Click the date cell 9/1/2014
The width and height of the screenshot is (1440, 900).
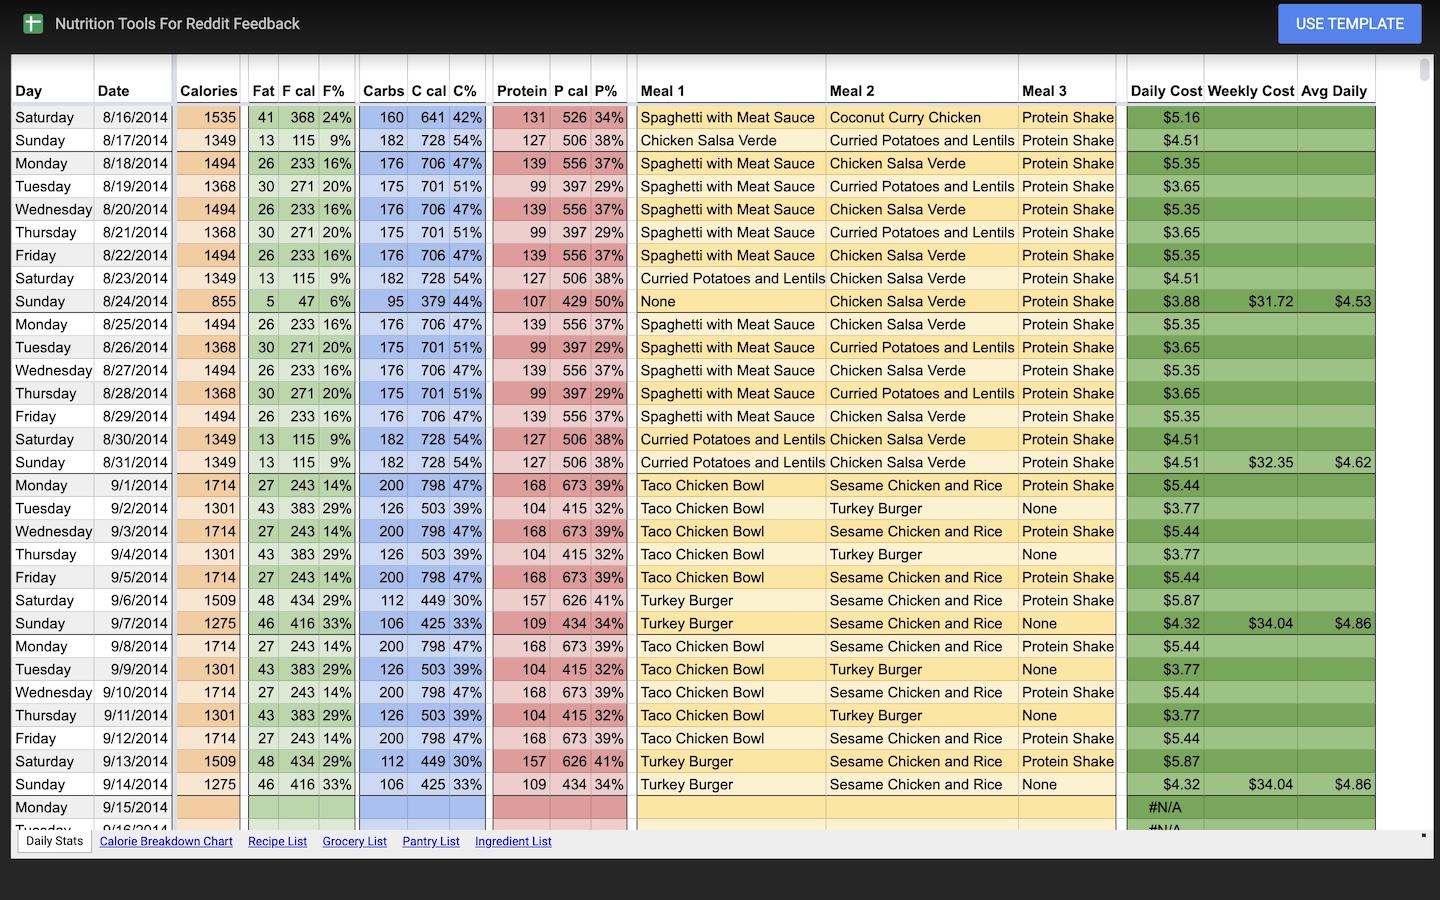pos(132,485)
